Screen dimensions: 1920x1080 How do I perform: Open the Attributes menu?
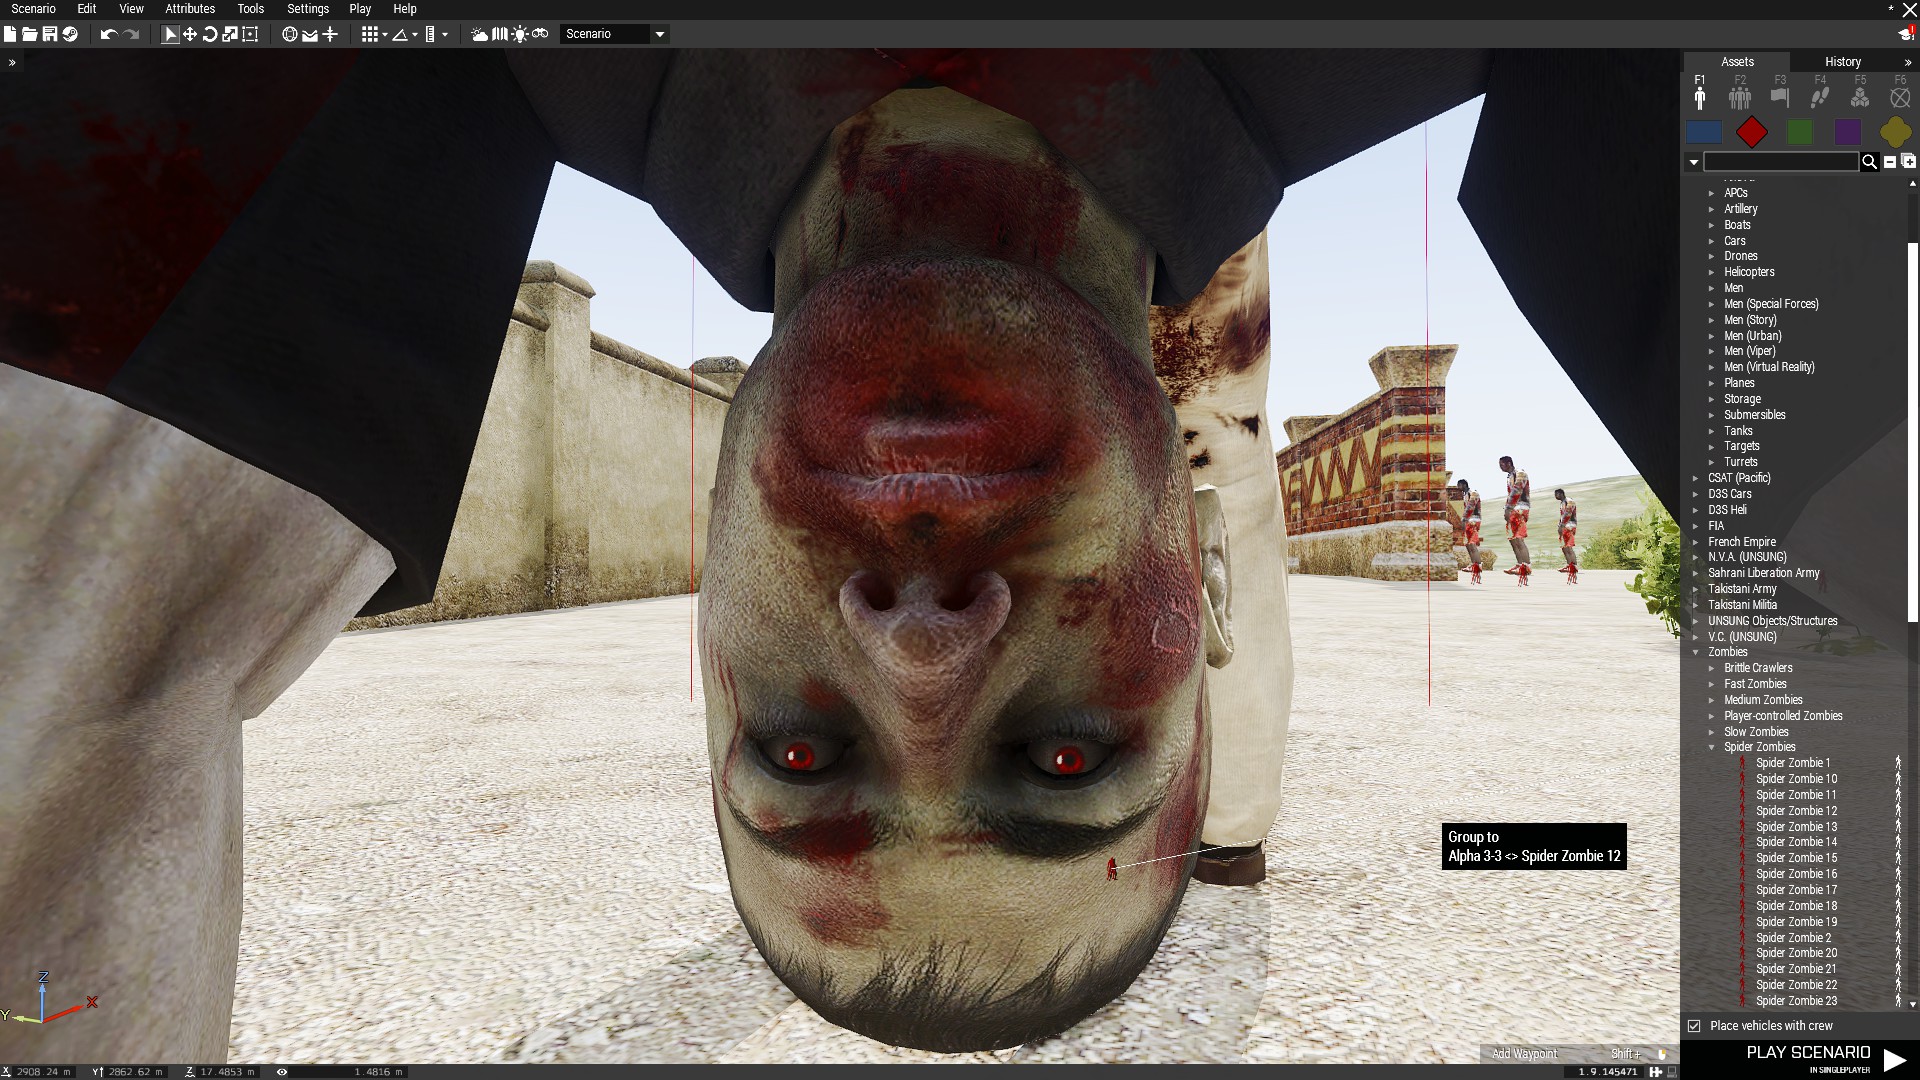click(190, 9)
